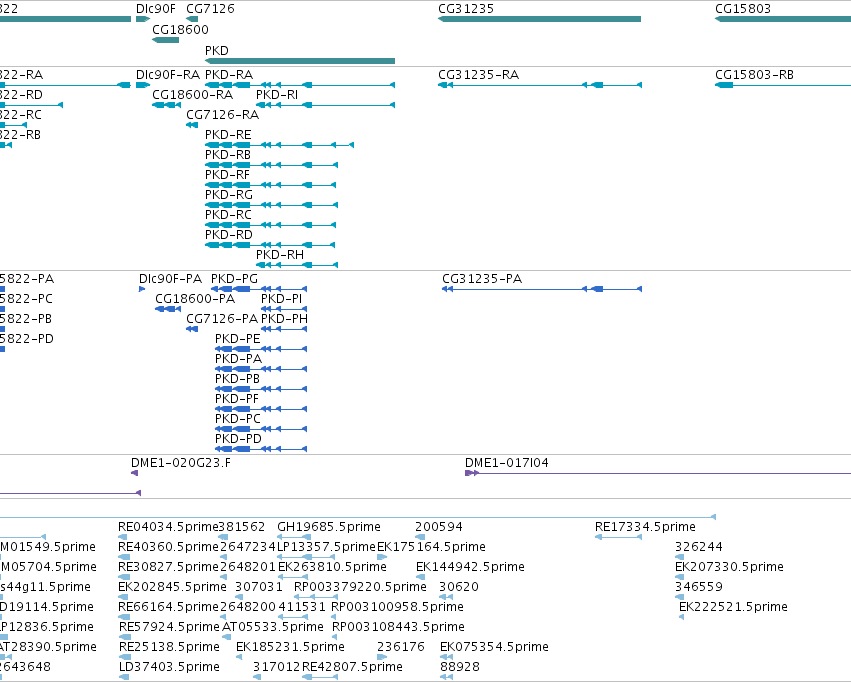Image resolution: width=851 pixels, height=682 pixels.
Task: Select EST RE25138.5prime
Action: pos(169,647)
